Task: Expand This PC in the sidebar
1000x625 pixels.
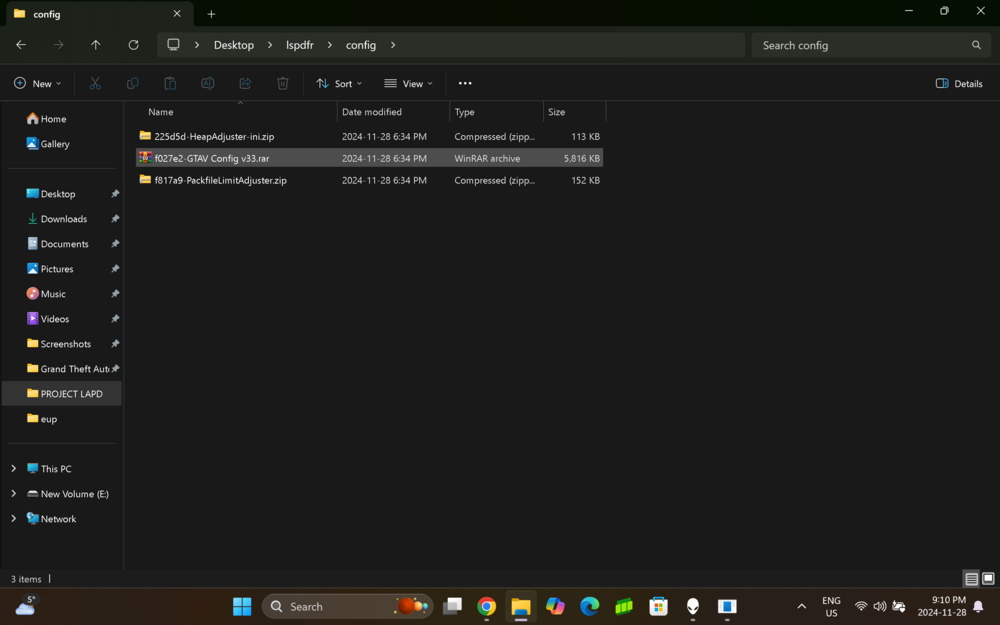Action: [13, 468]
